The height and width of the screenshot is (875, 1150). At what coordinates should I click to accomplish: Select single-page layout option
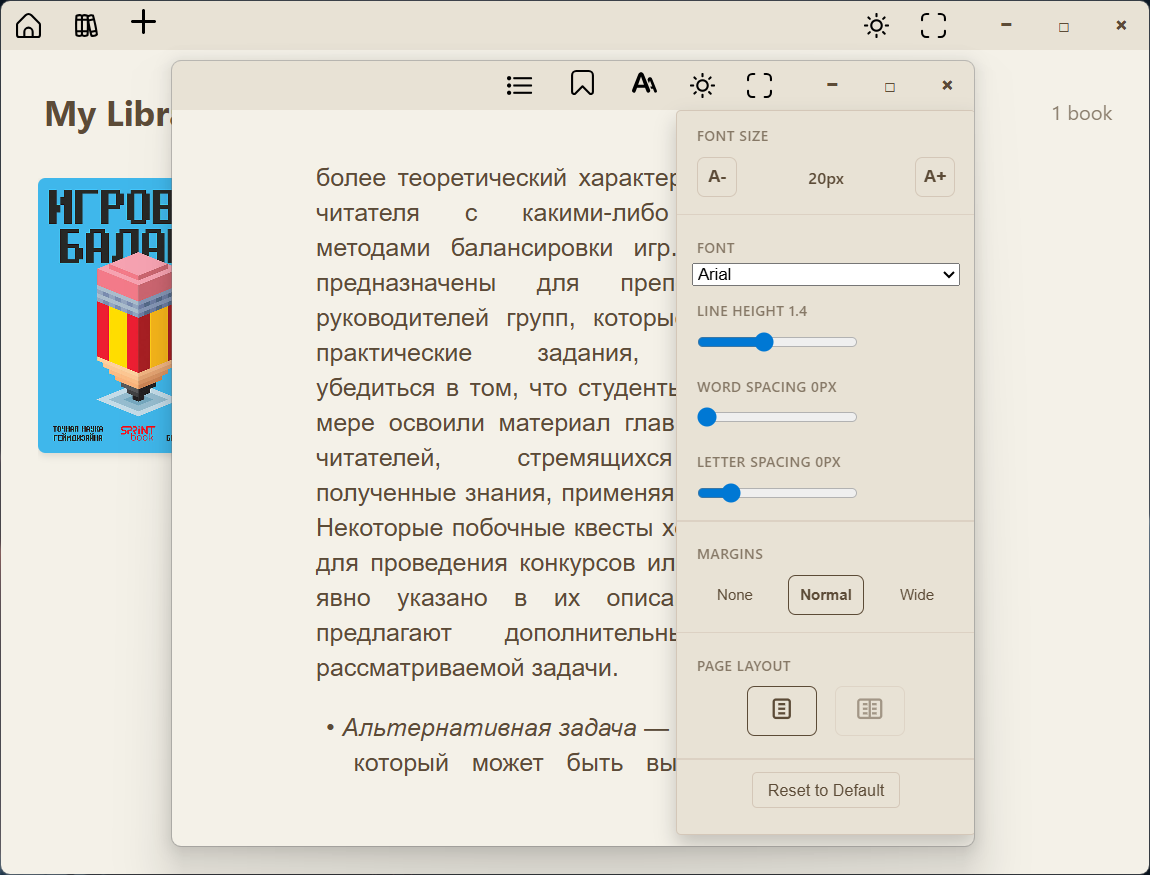[782, 710]
